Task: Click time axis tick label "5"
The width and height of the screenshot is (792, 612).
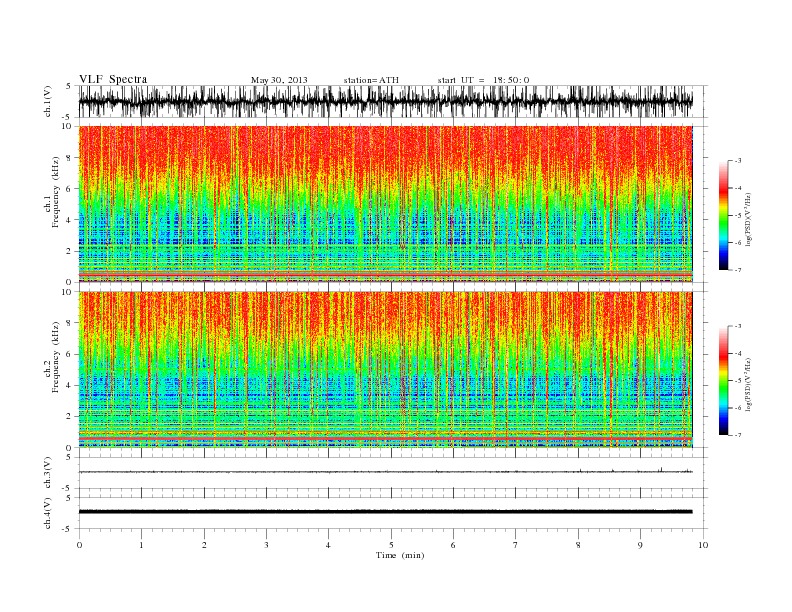Action: [391, 545]
